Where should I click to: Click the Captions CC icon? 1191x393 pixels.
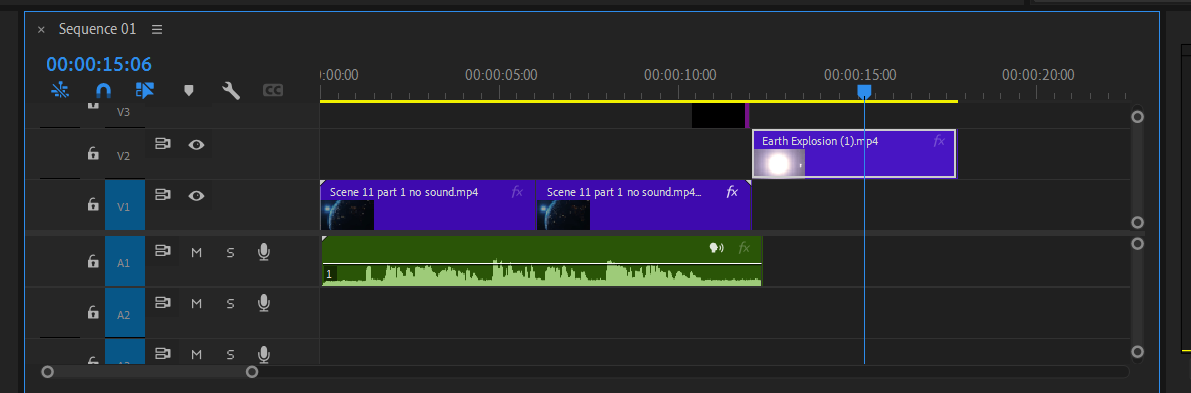click(x=273, y=90)
